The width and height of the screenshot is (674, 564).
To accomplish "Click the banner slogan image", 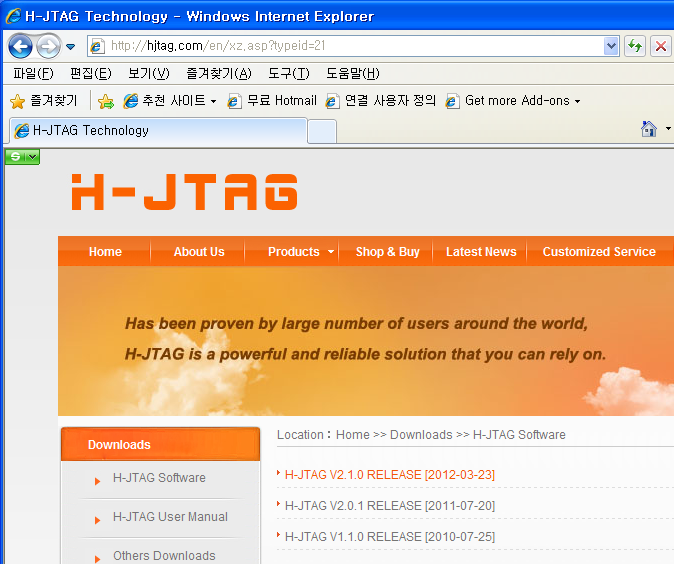I will tap(366, 340).
